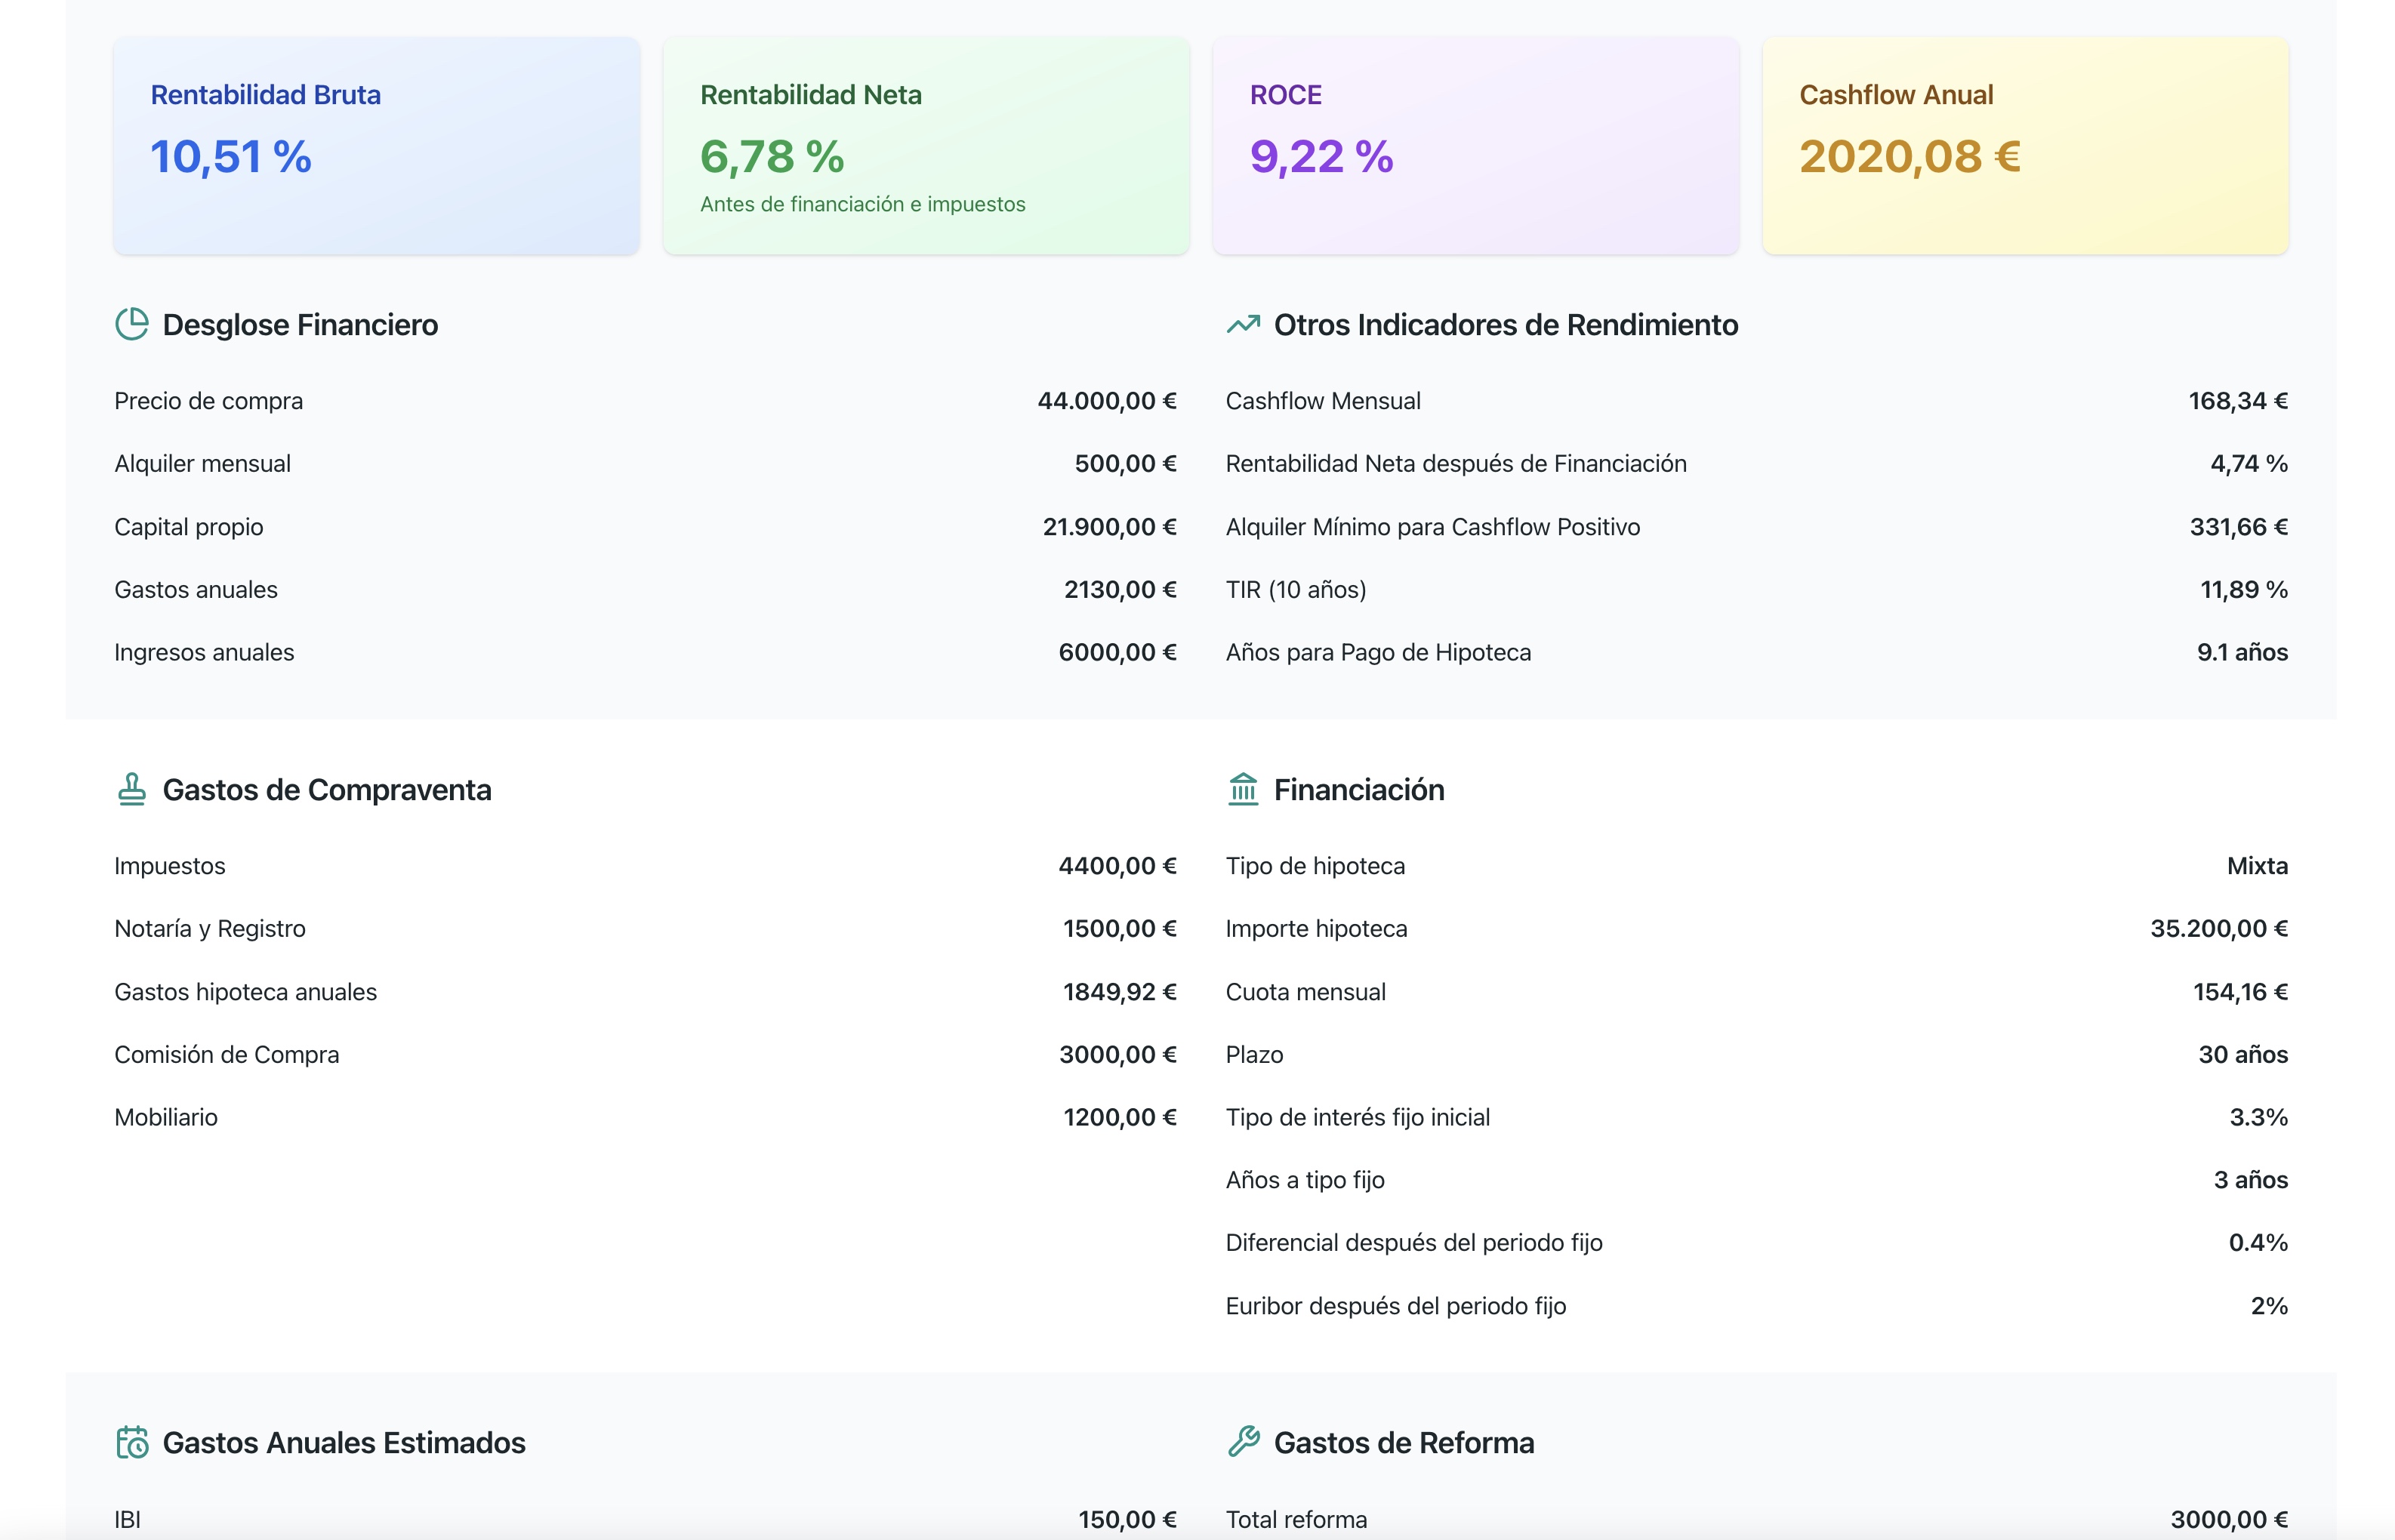Toggle the Rentabilidad Neta card

tap(925, 145)
